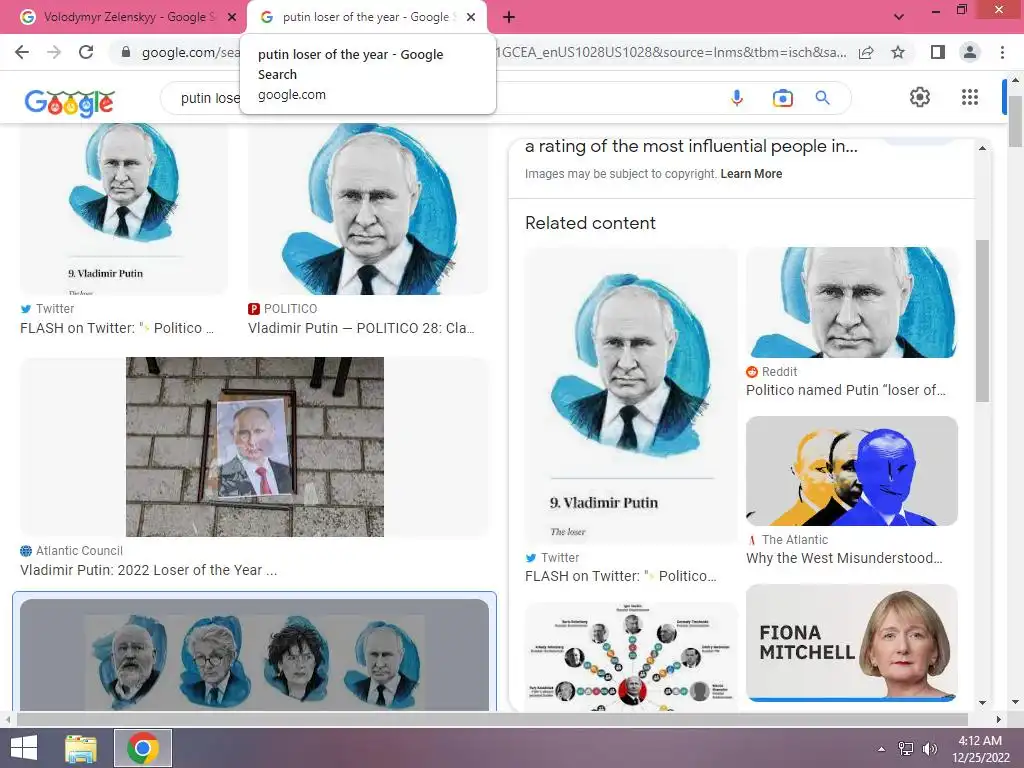Select four blue portraits thumbnail
This screenshot has height=768, width=1024.
[255, 655]
